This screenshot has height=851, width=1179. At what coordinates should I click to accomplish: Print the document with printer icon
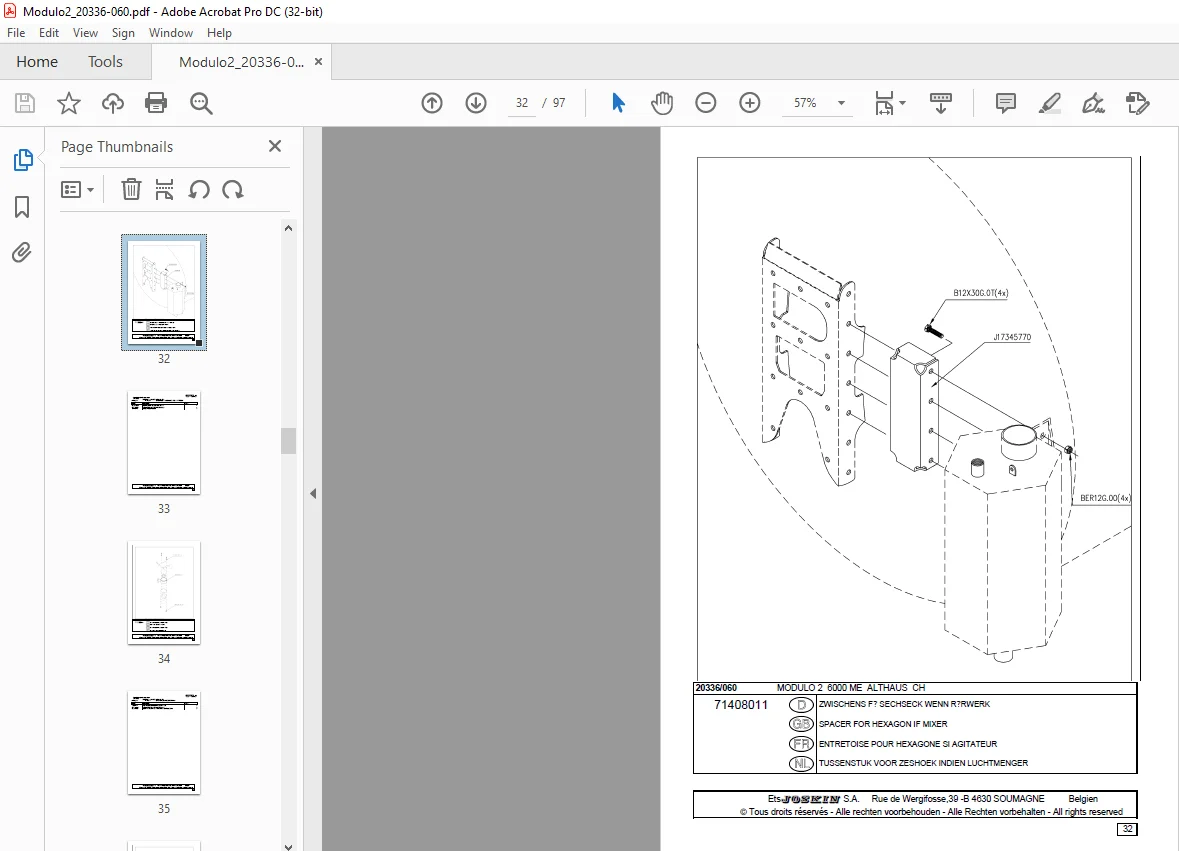156,103
